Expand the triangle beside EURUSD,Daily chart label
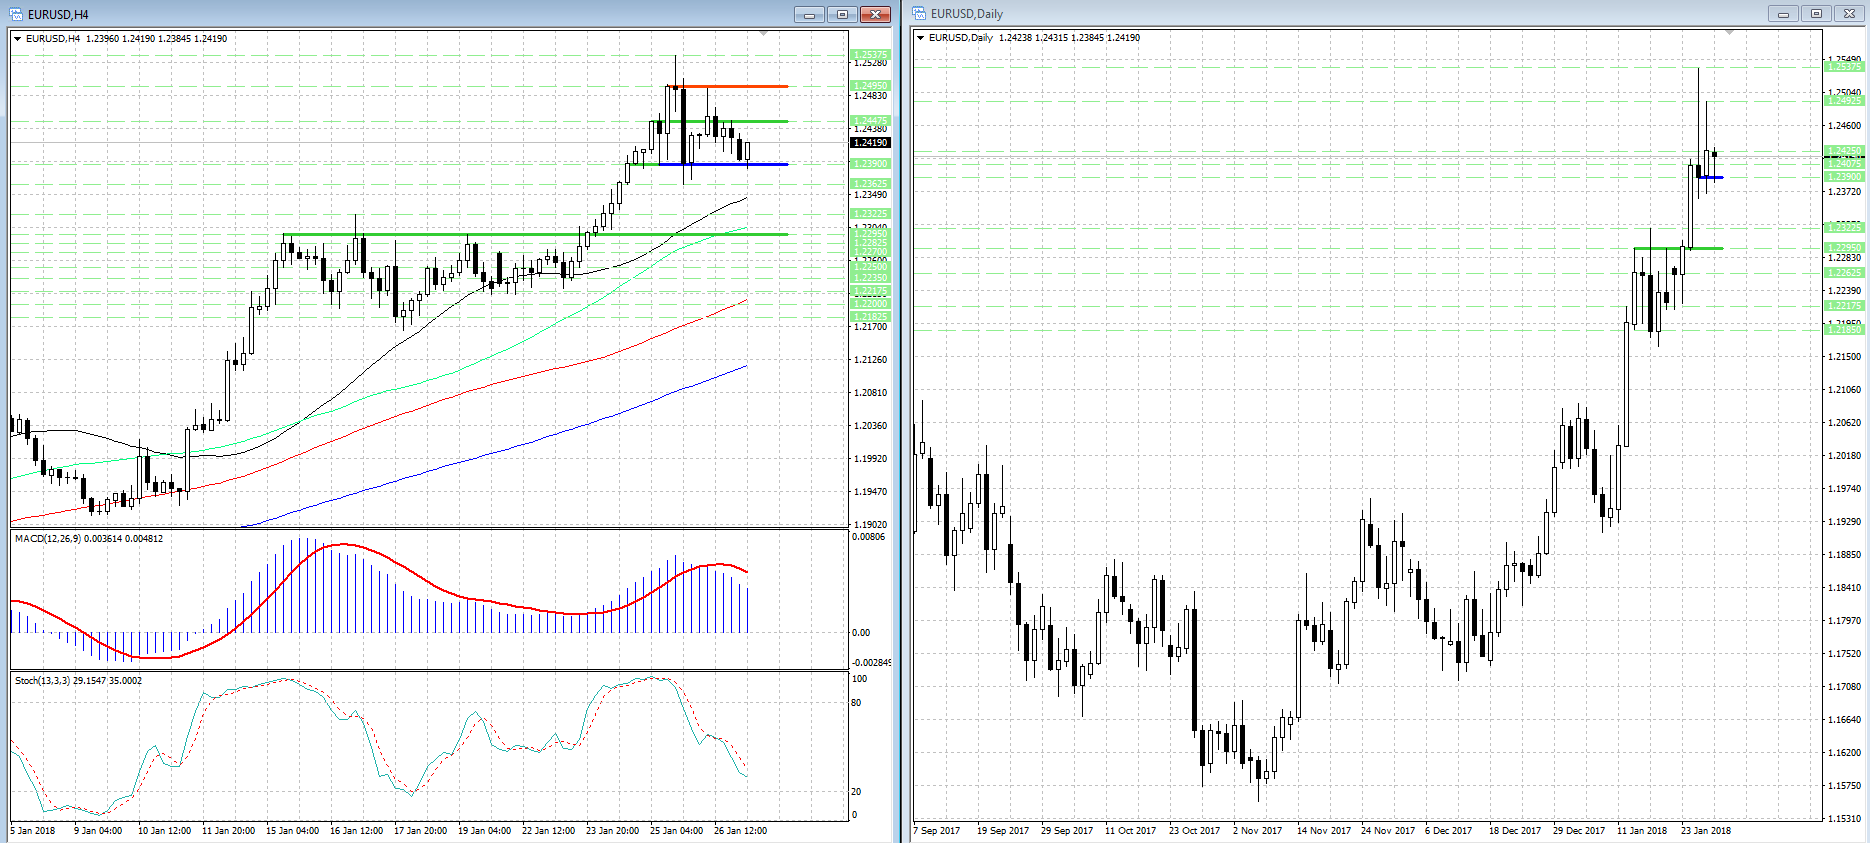The height and width of the screenshot is (843, 1870). coord(921,38)
